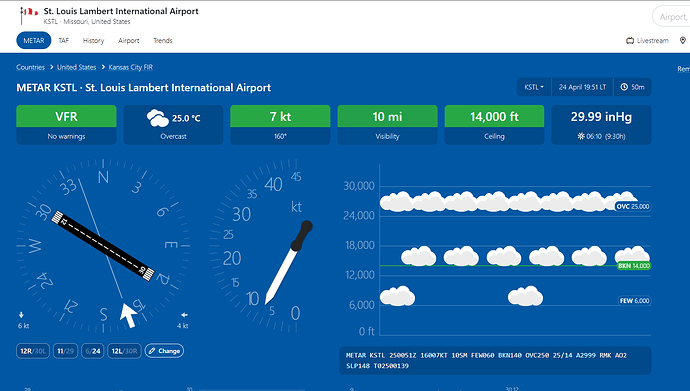Click the Airport search input field
This screenshot has width=690, height=391.
pos(672,17)
